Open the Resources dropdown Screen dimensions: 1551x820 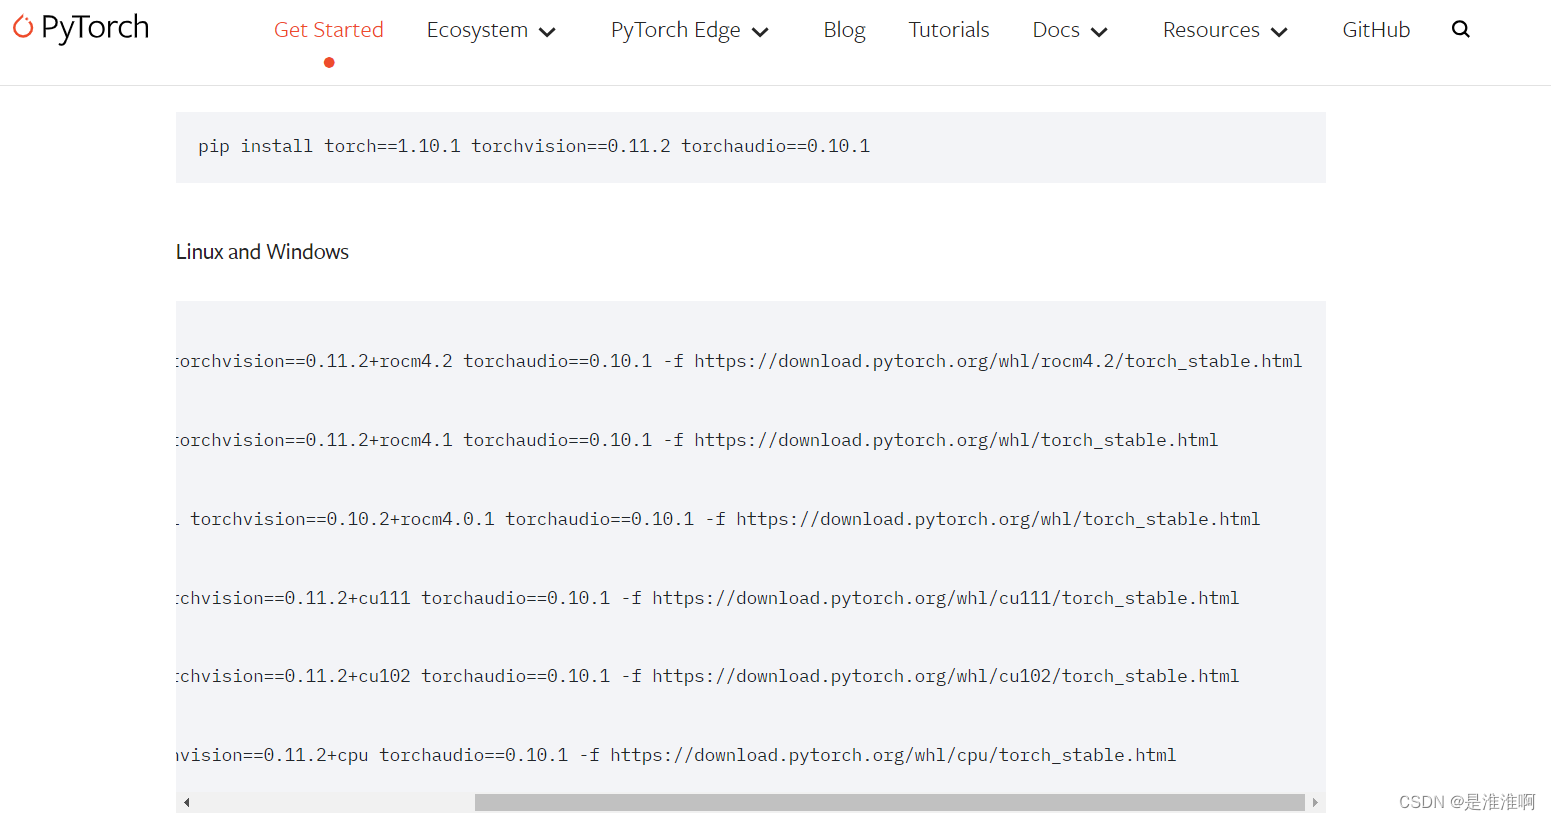coord(1224,30)
